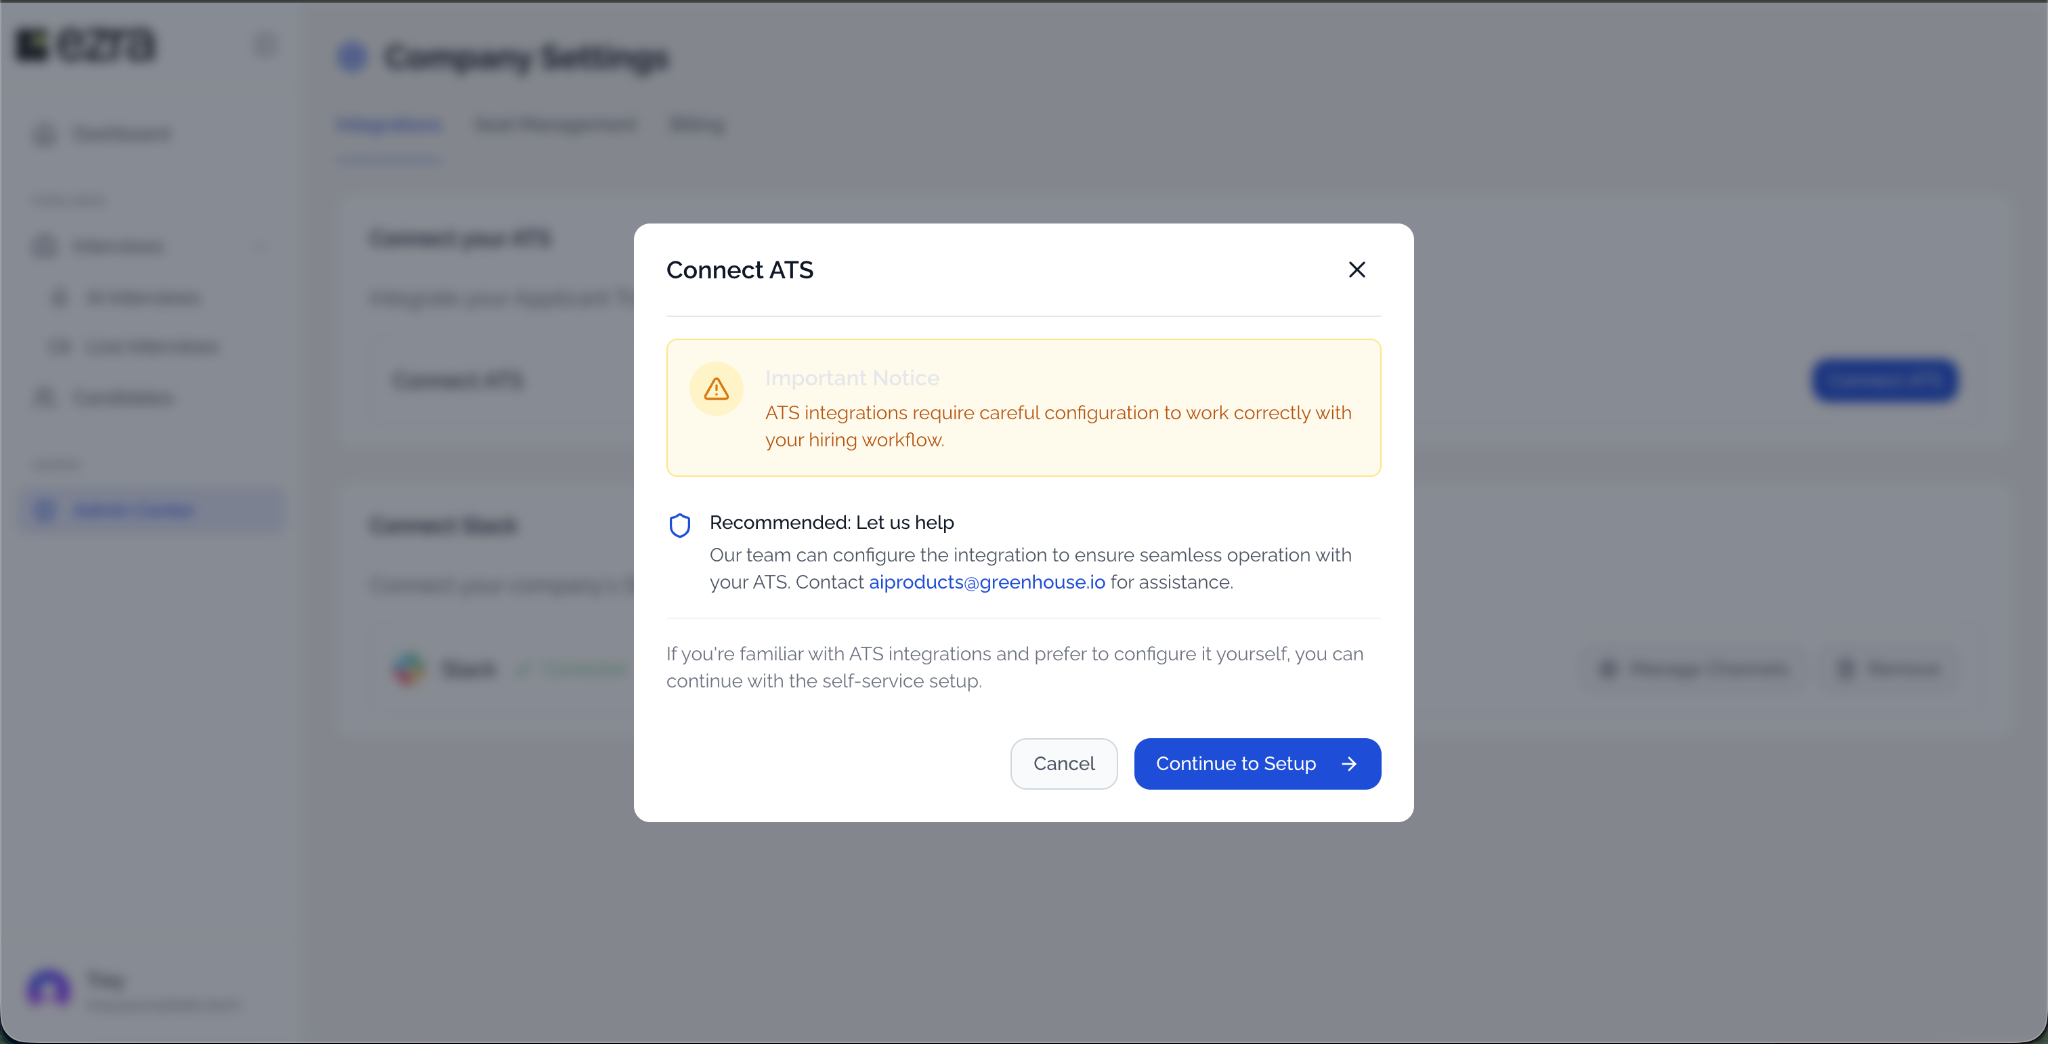Screen dimensions: 2048x1044
Task: Click Cancel in the dialog
Action: tap(1064, 764)
